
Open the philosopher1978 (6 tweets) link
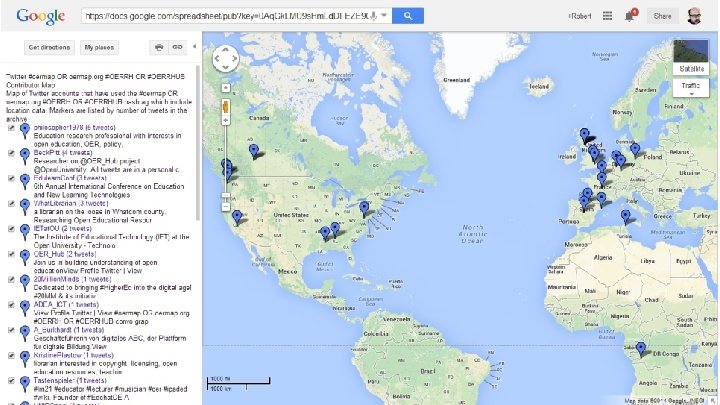(74, 127)
